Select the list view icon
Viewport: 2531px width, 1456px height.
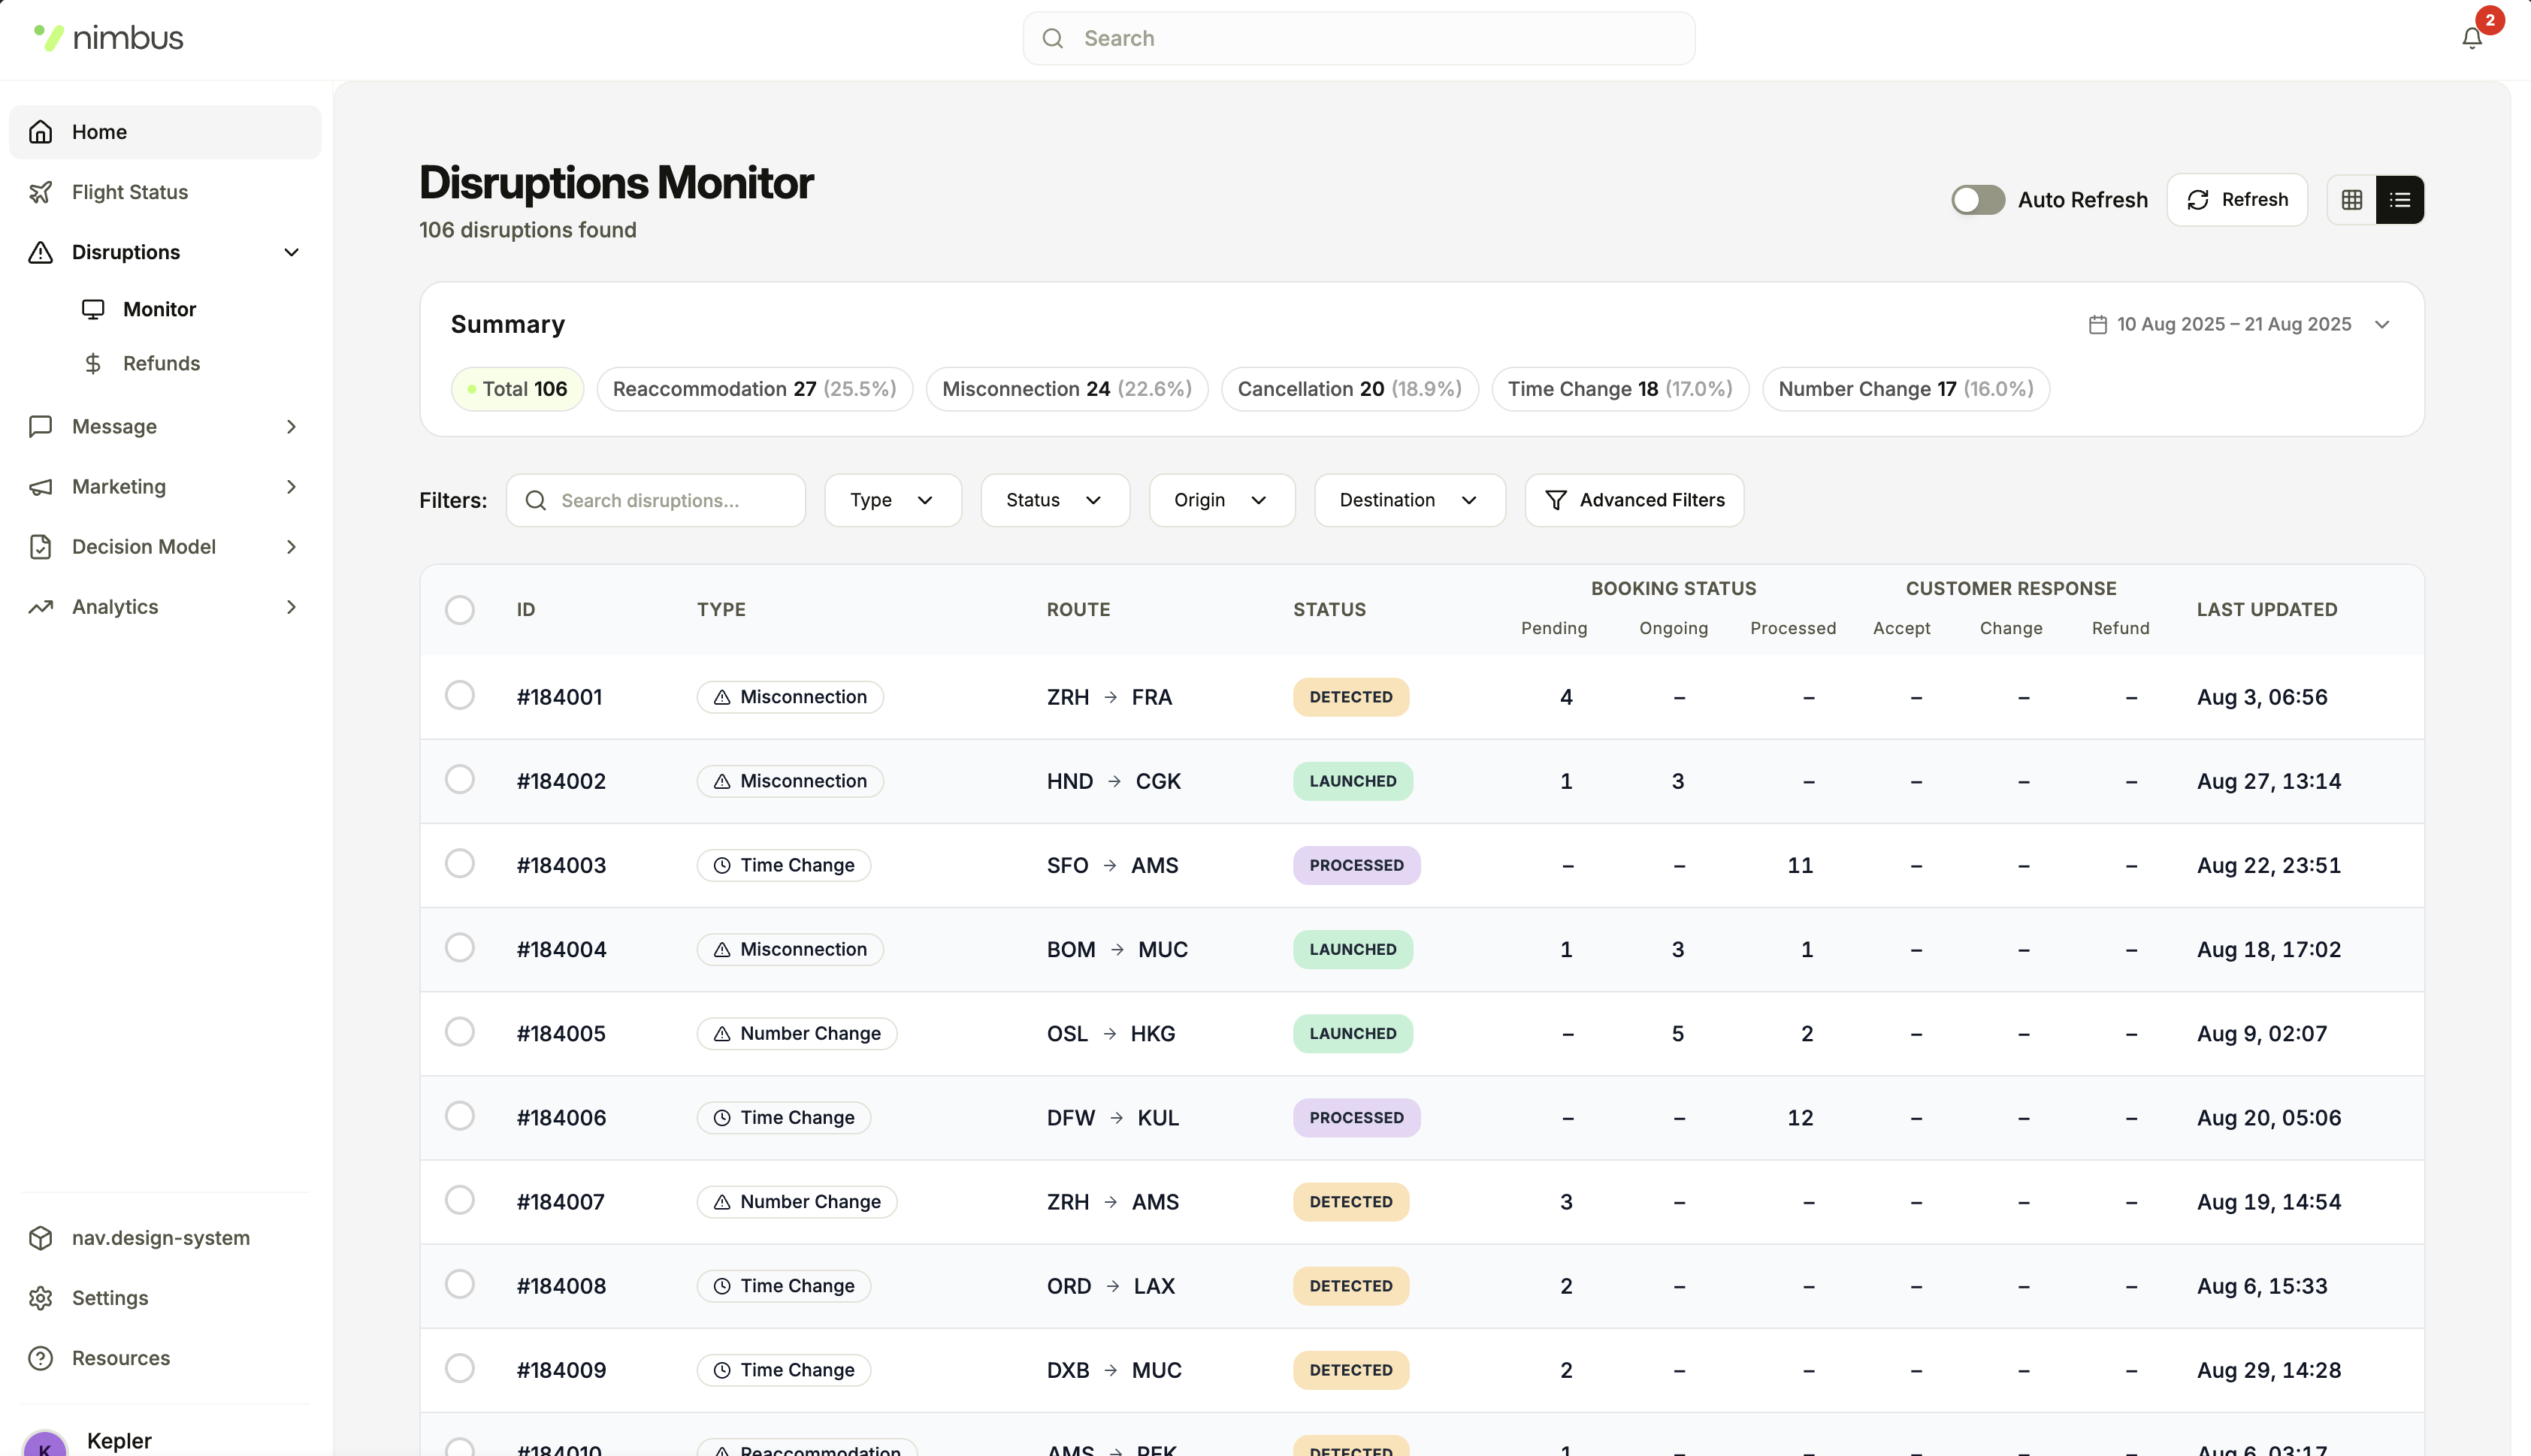click(2400, 199)
